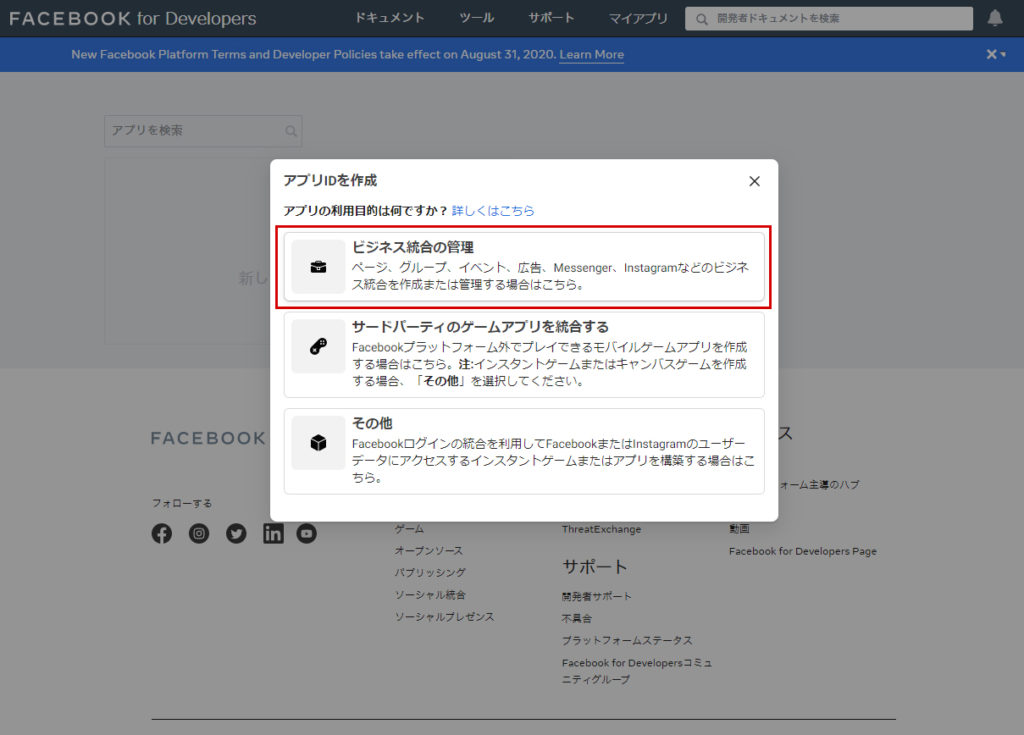
Task: Open the Instagram icon in footer
Action: [199, 534]
